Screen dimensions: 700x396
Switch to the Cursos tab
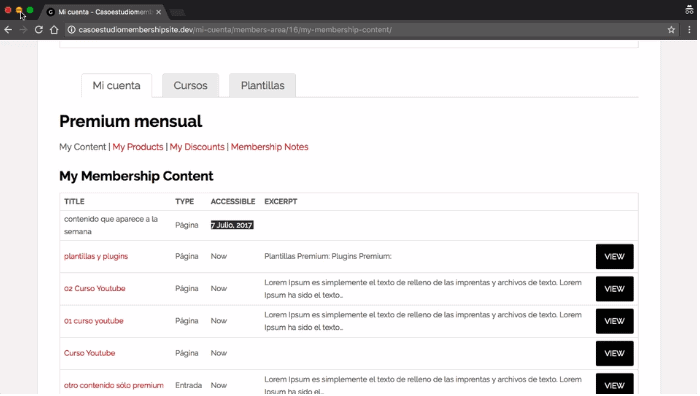[x=191, y=85]
